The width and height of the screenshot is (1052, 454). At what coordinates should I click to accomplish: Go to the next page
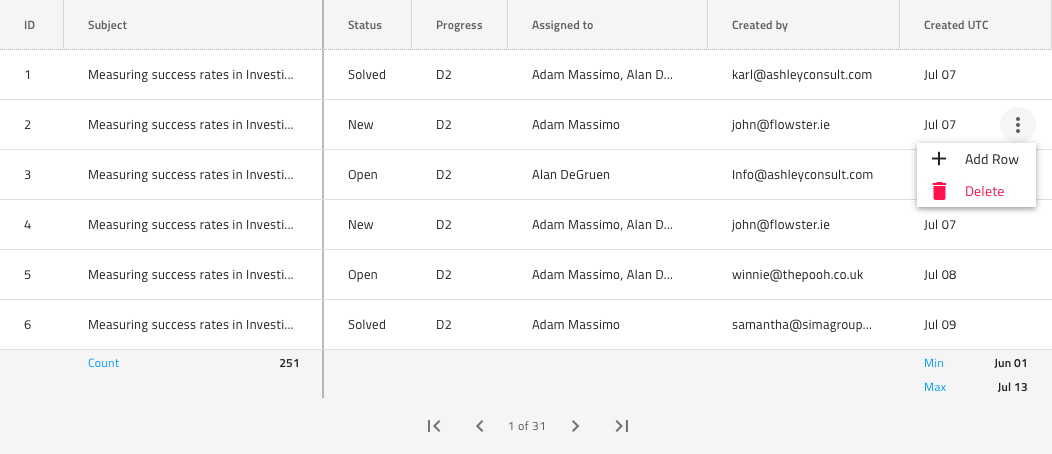point(575,426)
